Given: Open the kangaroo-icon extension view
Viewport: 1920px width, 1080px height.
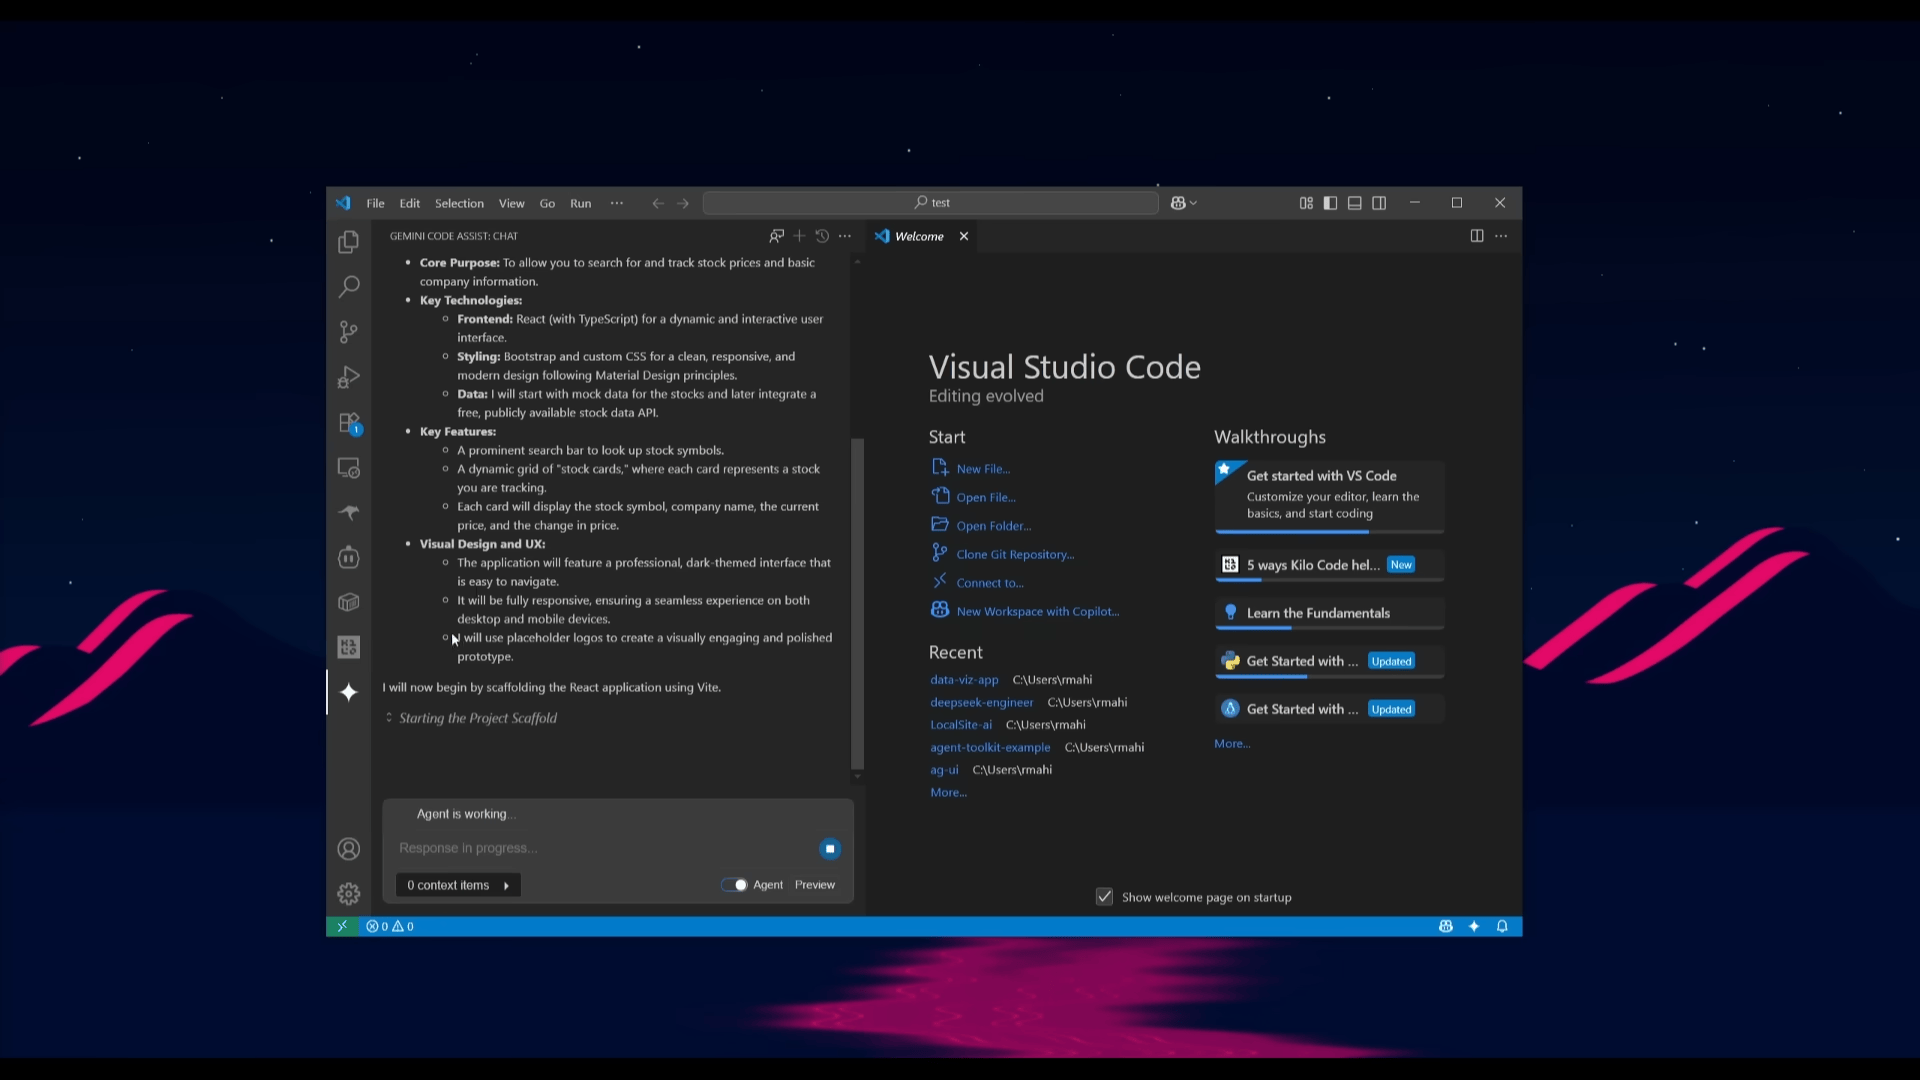Looking at the screenshot, I should pyautogui.click(x=348, y=513).
